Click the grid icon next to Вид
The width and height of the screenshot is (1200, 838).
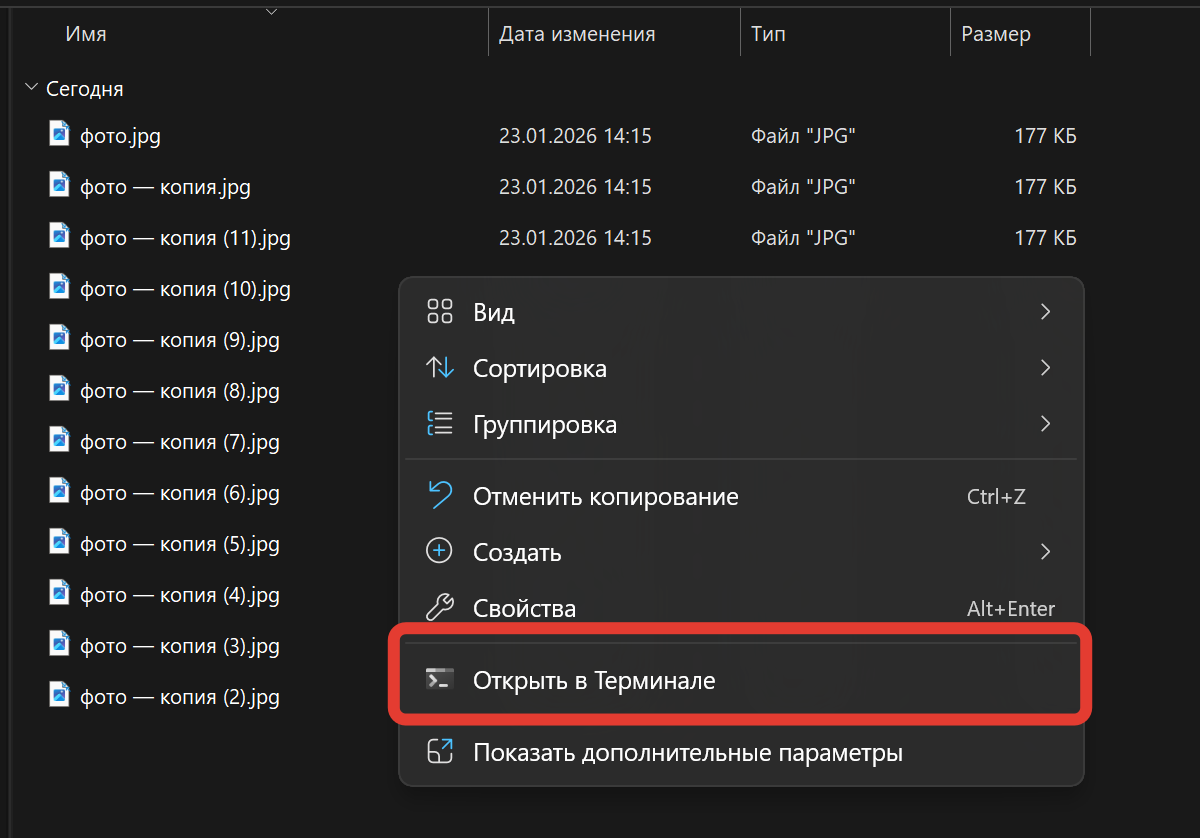click(440, 312)
